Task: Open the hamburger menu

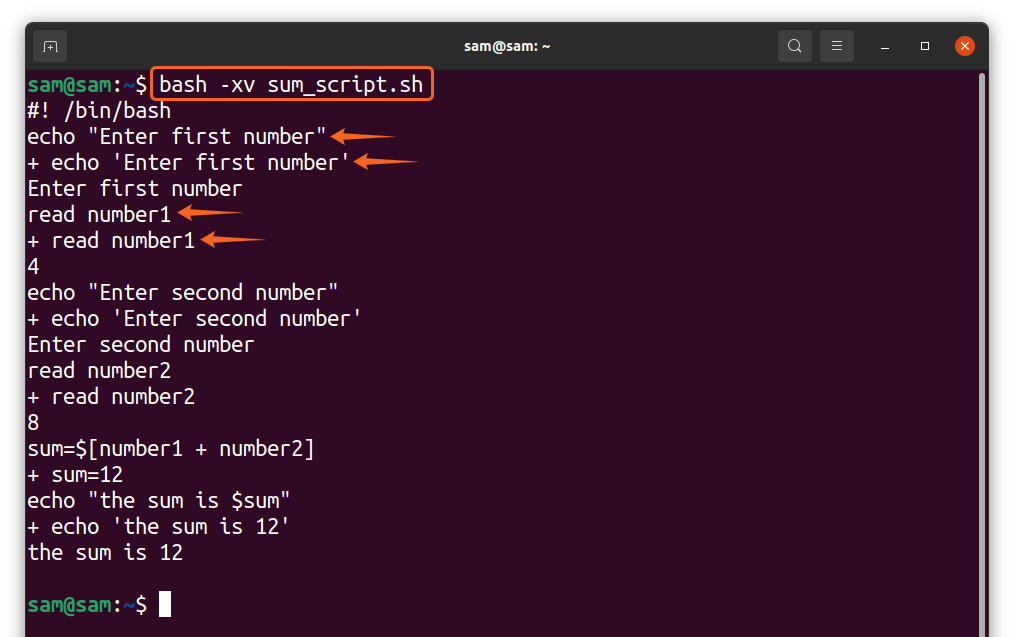Action: coord(836,47)
